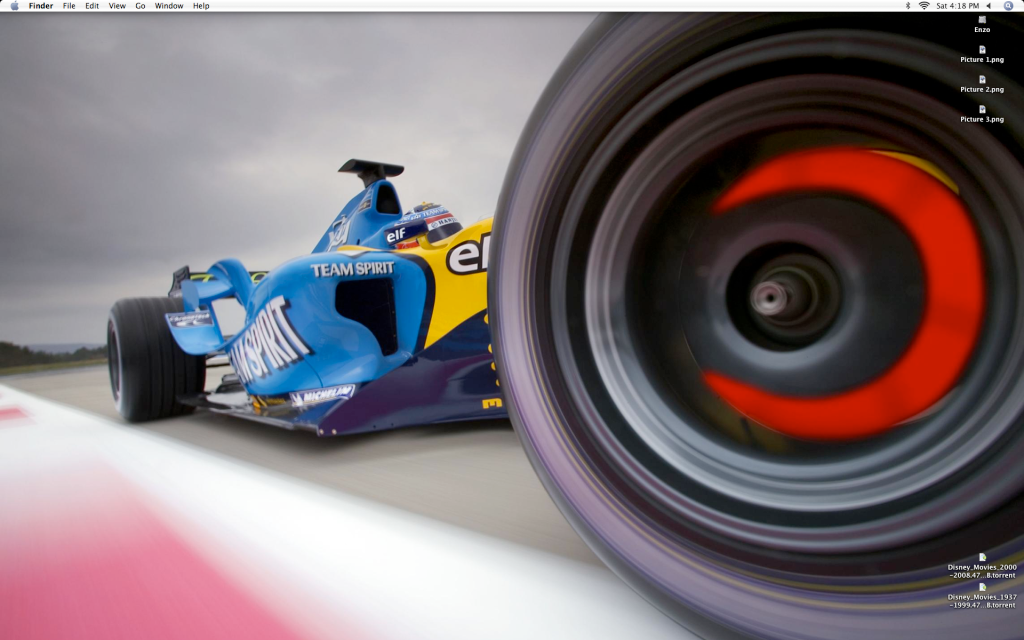Open Spotlight search magnifier

tap(1008, 6)
